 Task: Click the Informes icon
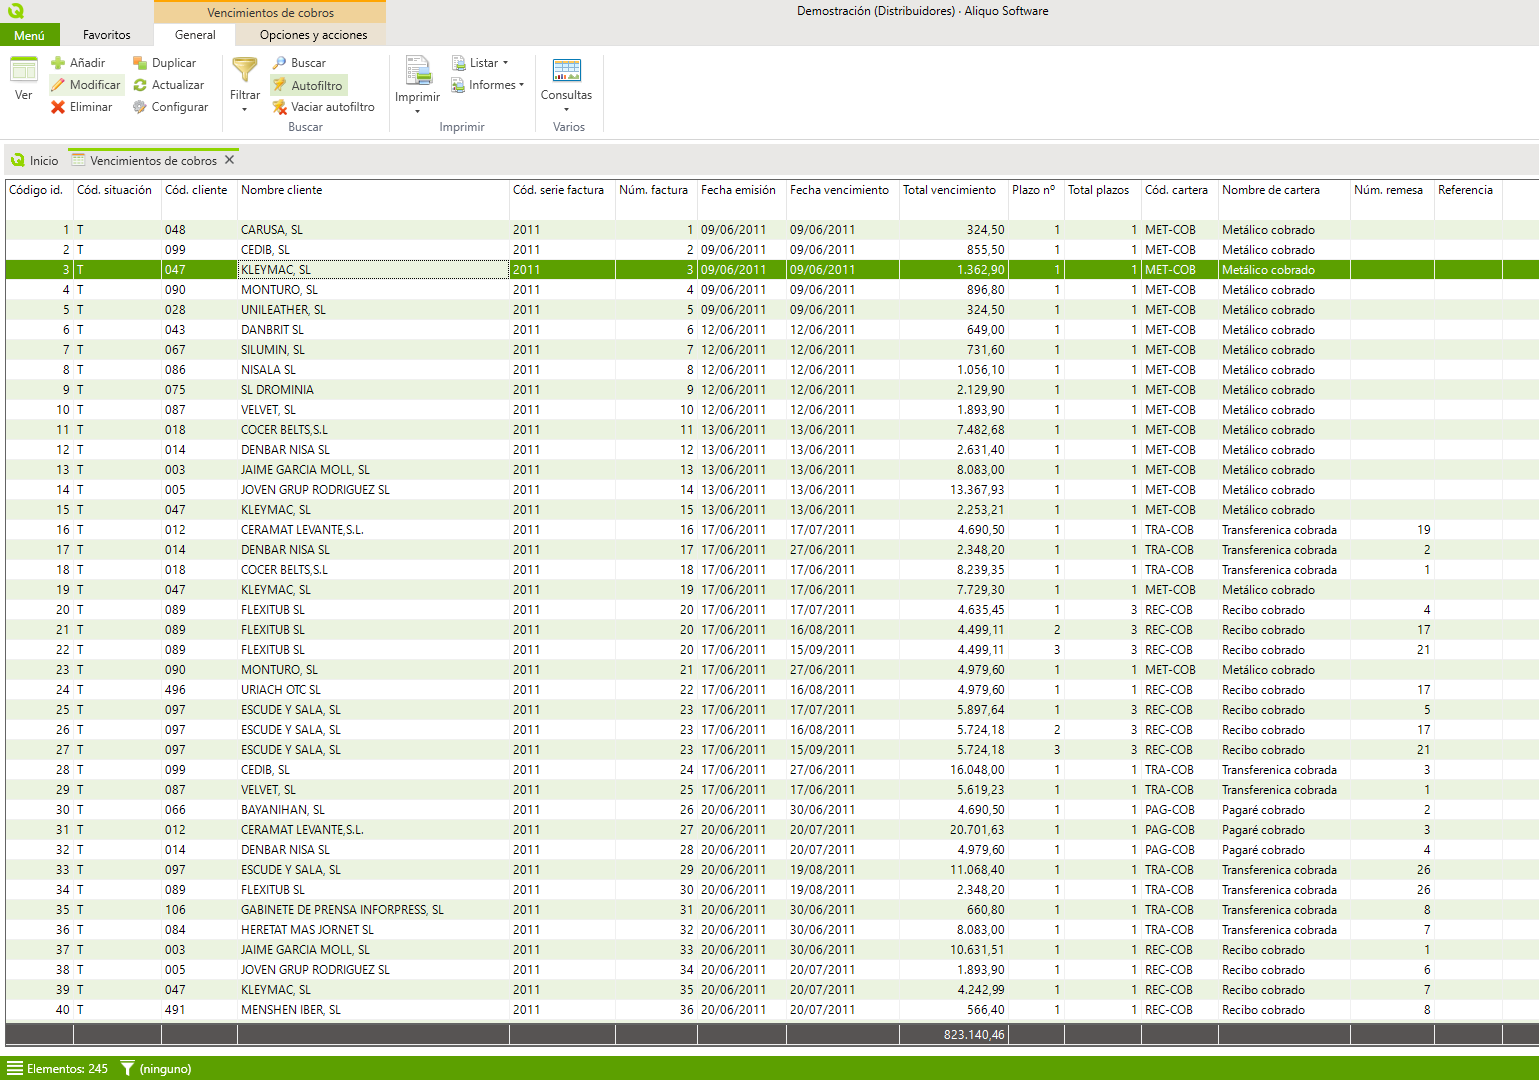458,85
